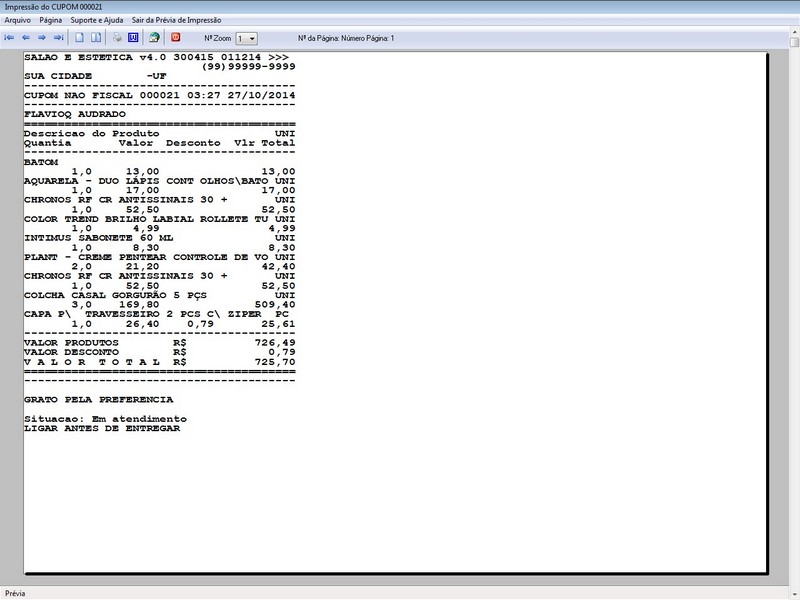Viewport: 800px width, 600px height.
Task: Export to Word icon
Action: coord(133,38)
